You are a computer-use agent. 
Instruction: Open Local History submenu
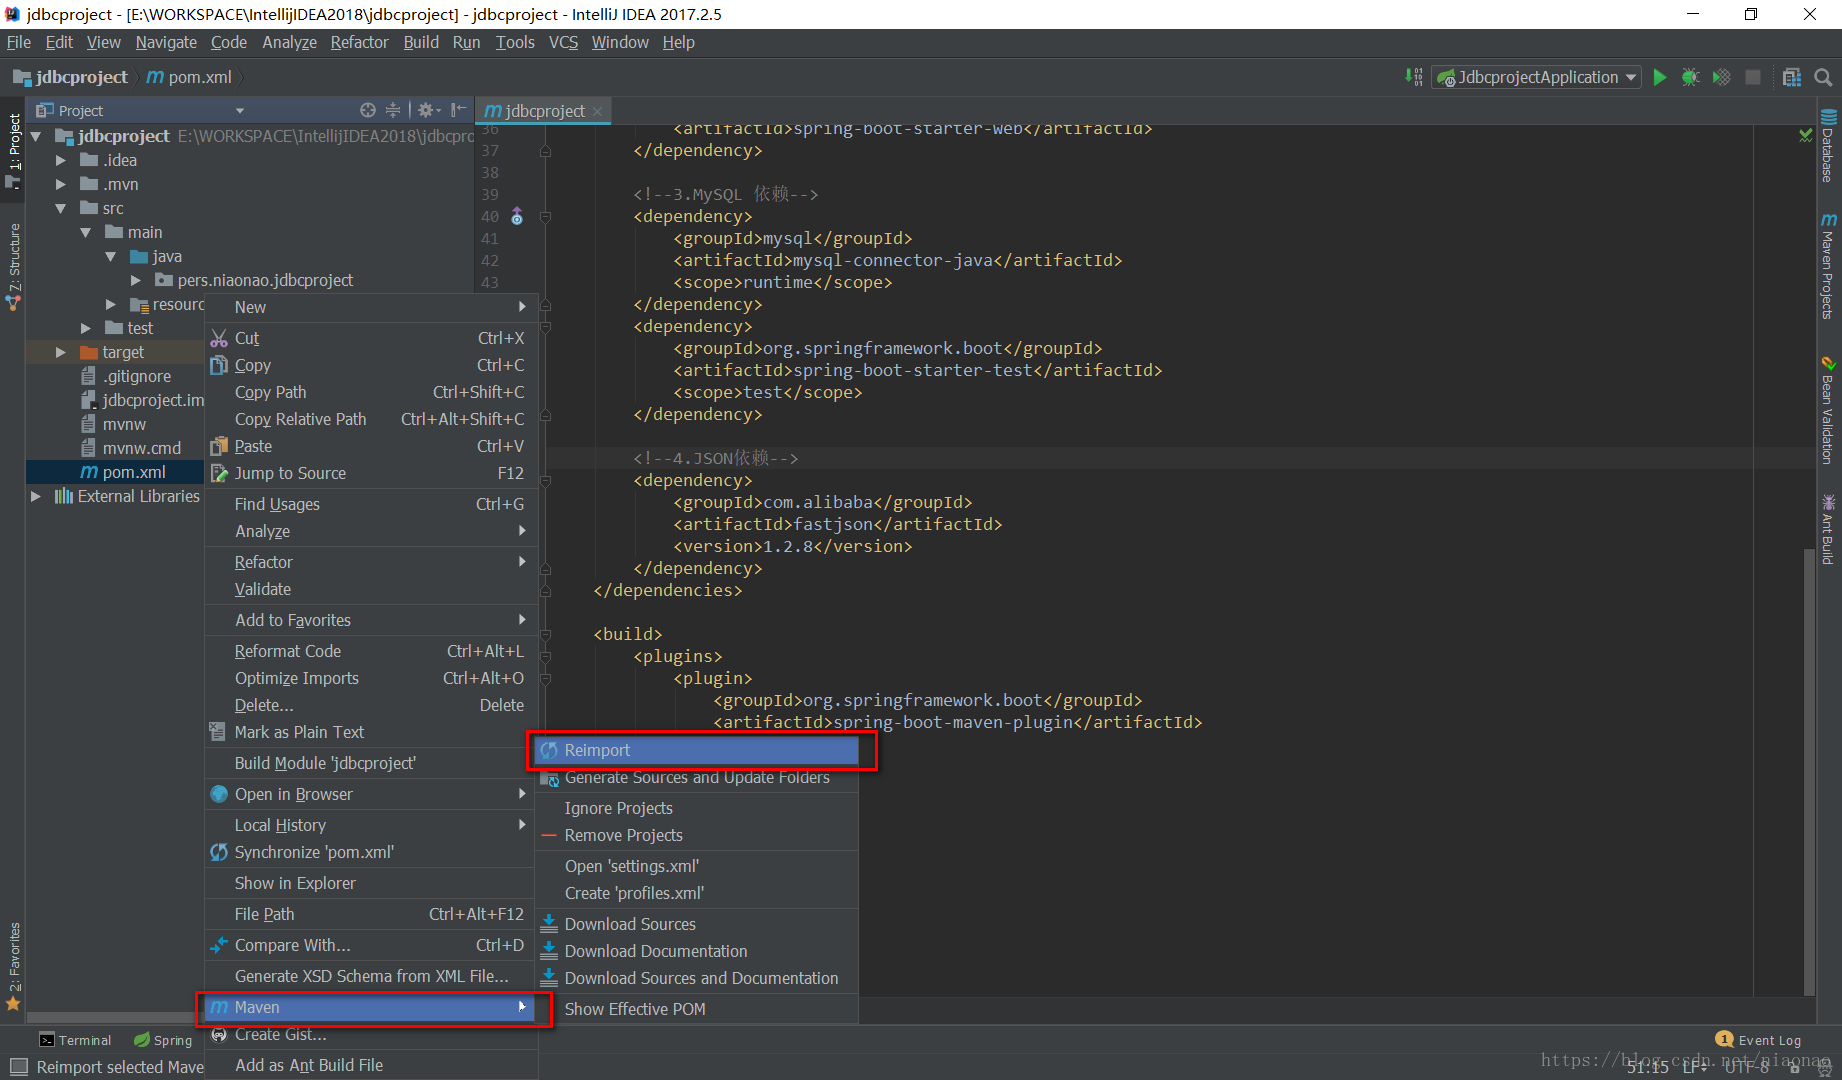[371, 825]
